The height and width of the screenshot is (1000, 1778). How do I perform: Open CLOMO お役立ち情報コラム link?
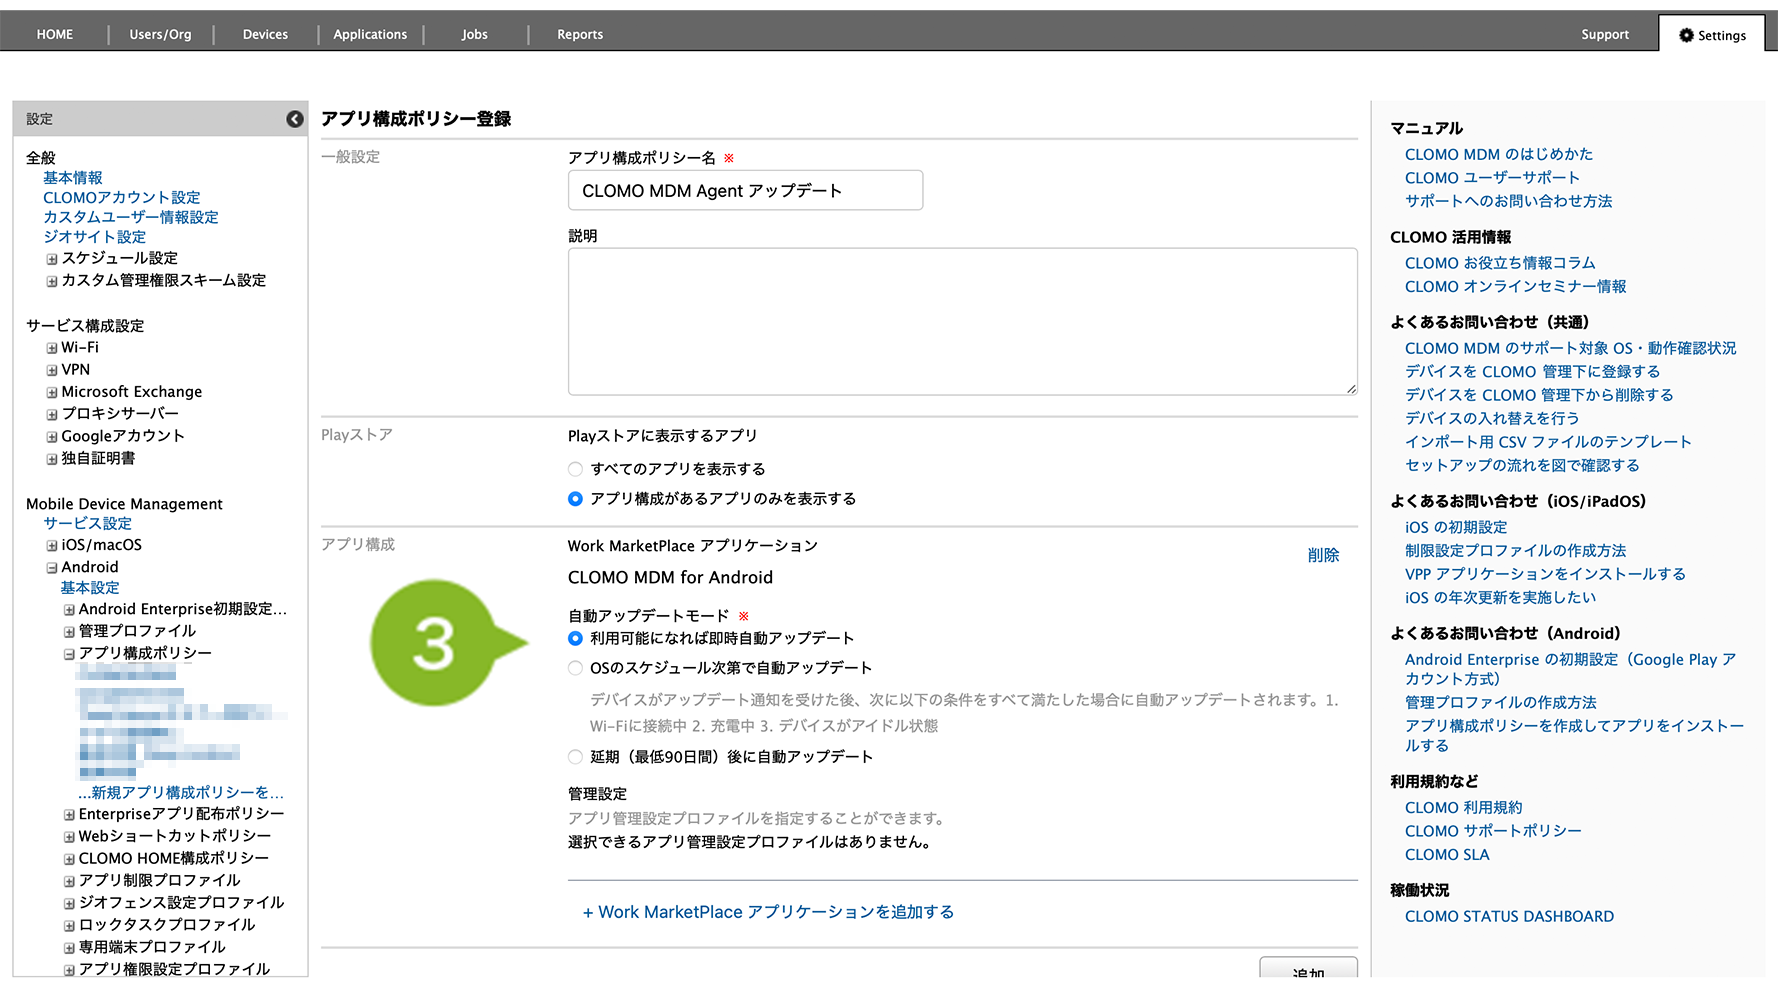1500,263
